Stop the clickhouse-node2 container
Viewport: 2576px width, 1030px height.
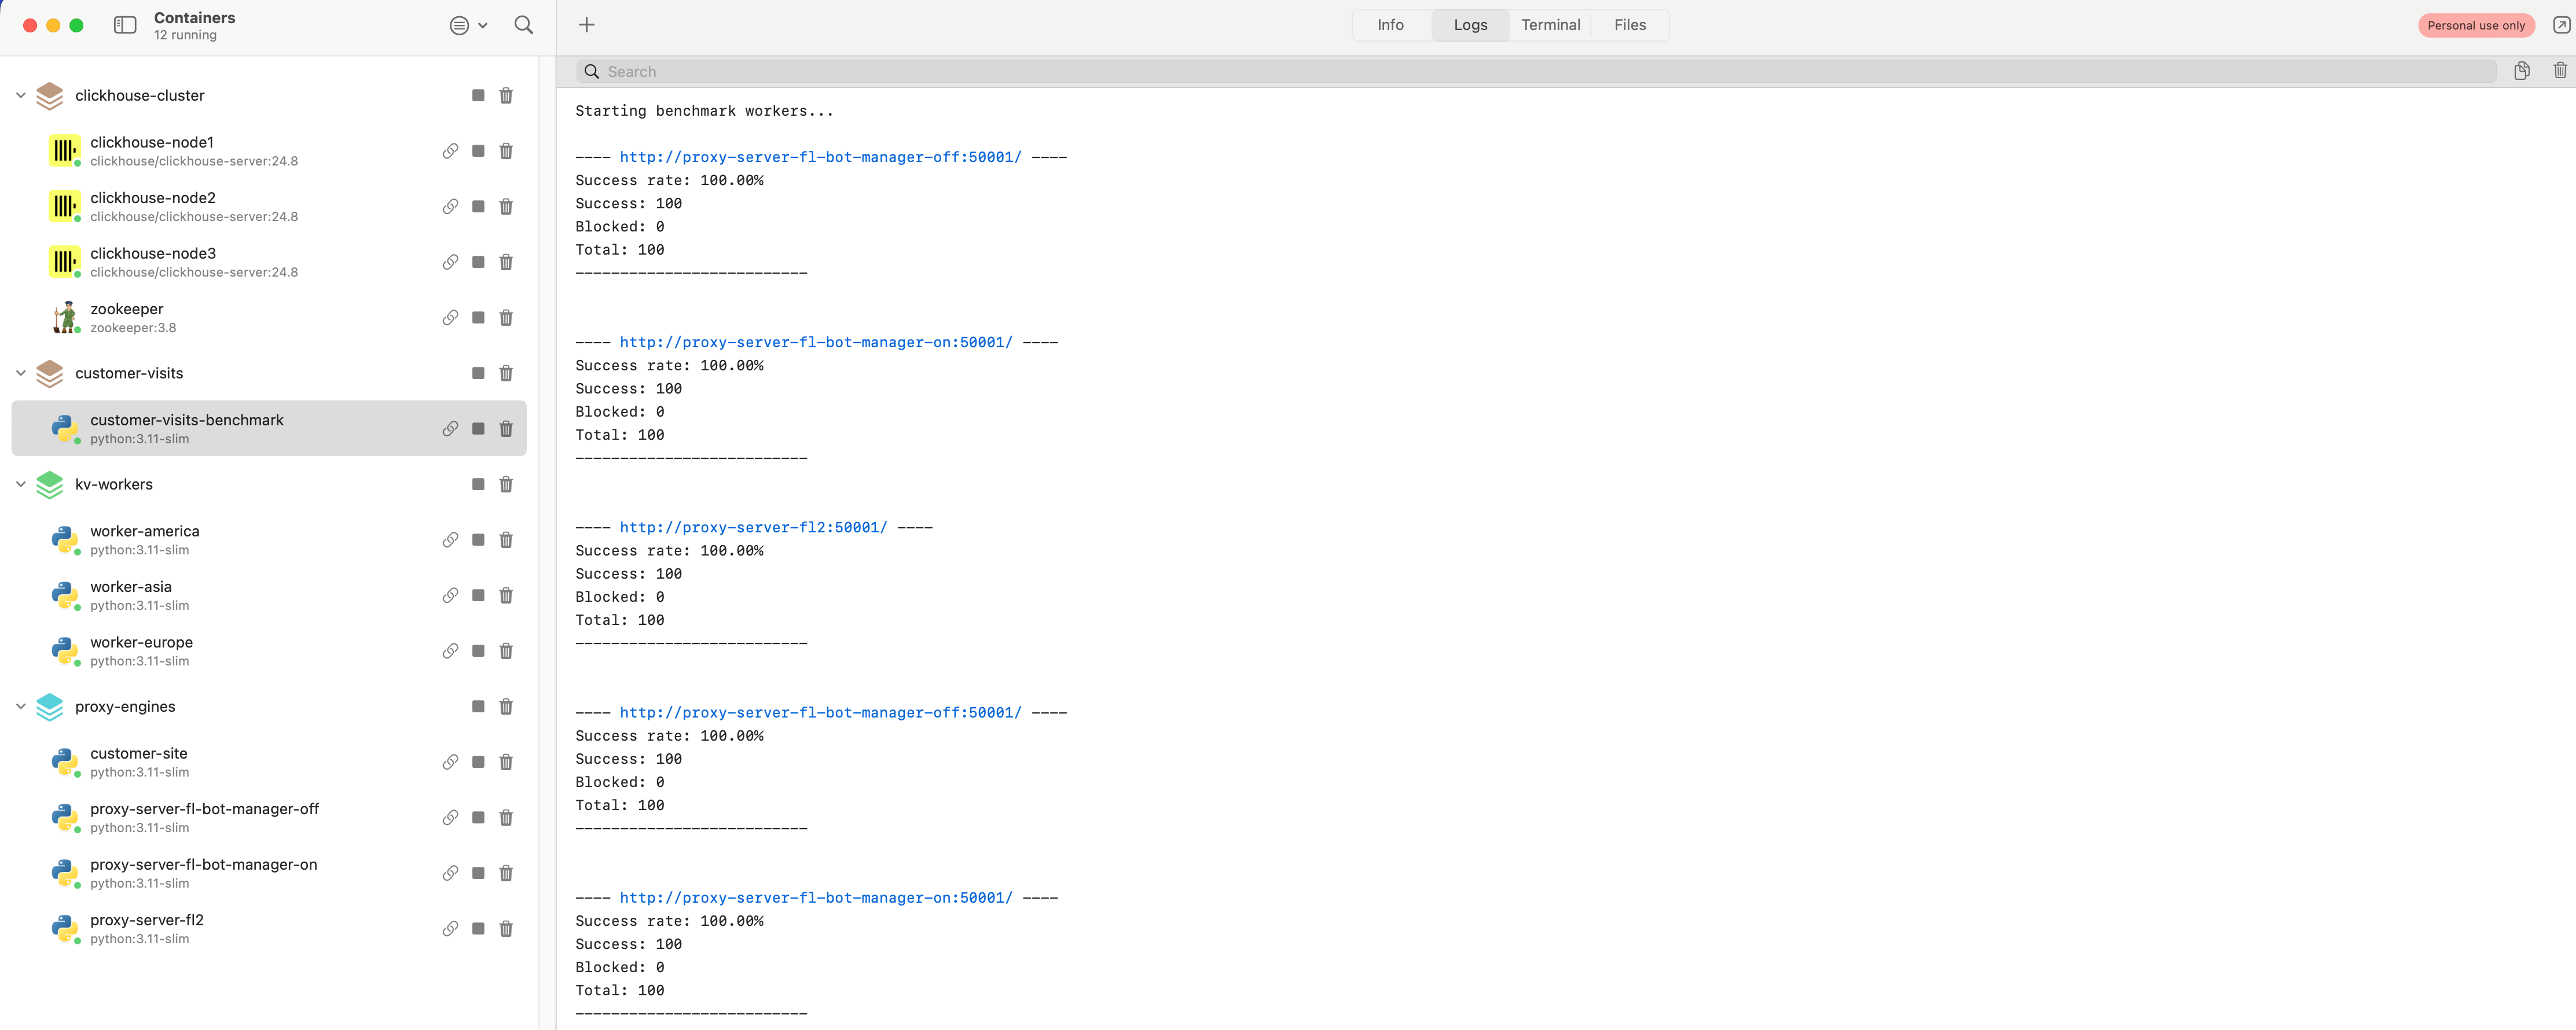coord(478,207)
